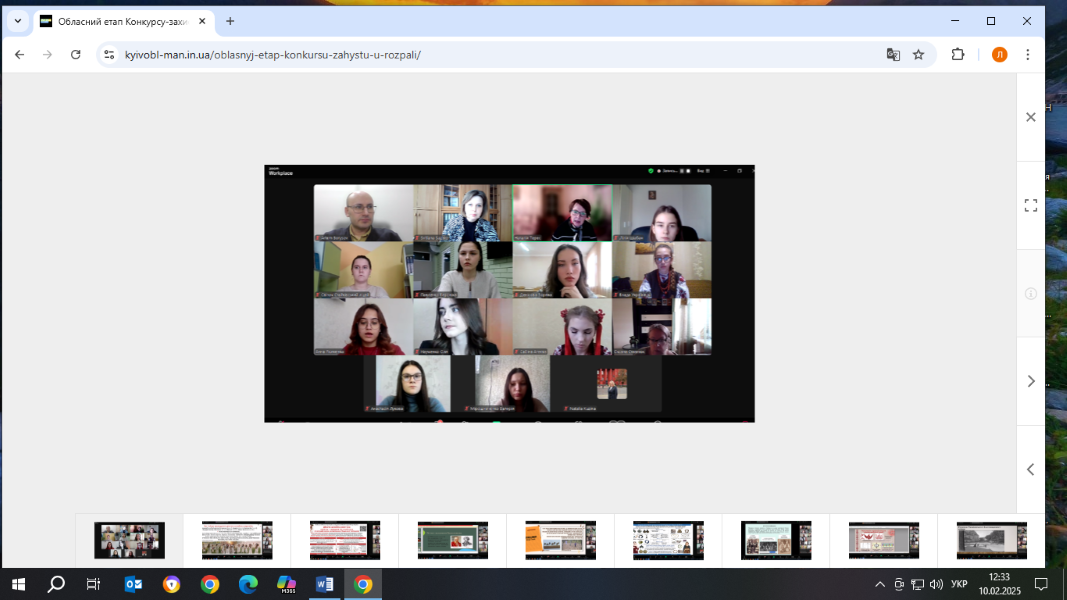This screenshot has width=1067, height=600.
Task: Open the Chrome profile avatar
Action: (999, 55)
